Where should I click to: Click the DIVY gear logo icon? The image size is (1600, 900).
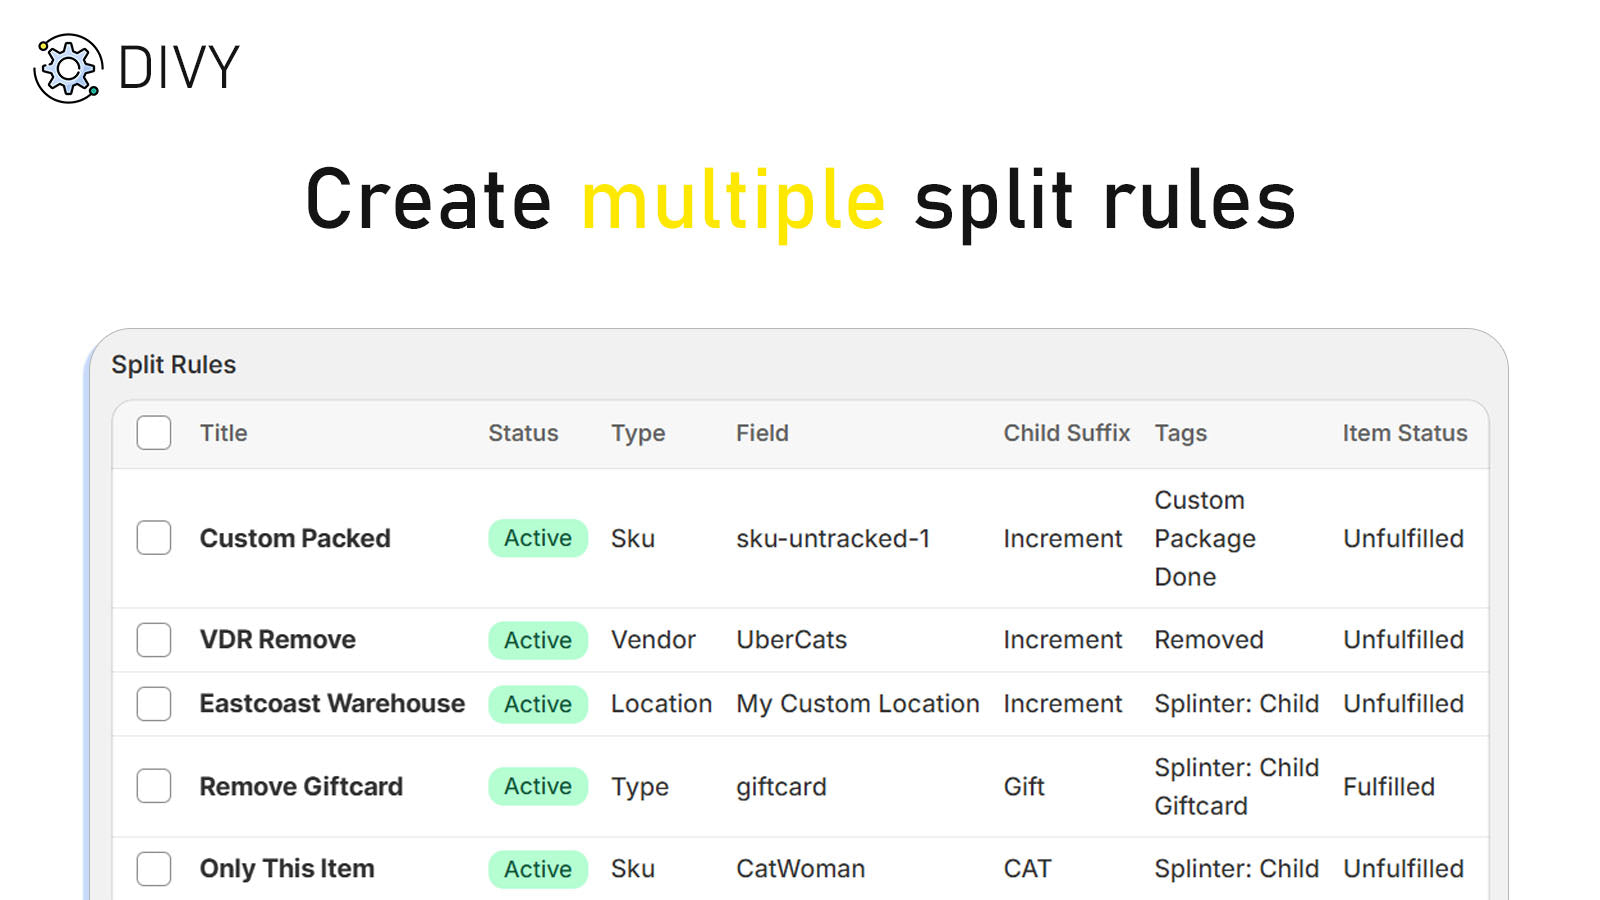(66, 67)
